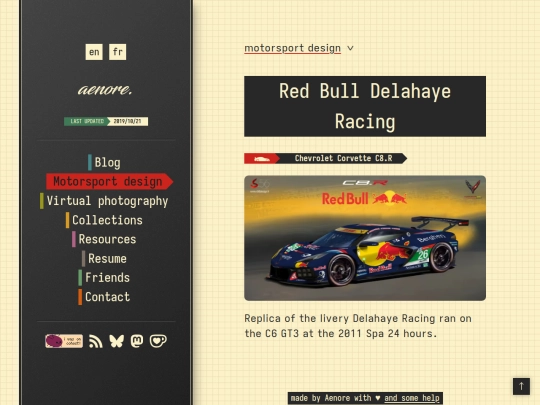Open the Resume page
The image size is (540, 405).
tap(104, 258)
